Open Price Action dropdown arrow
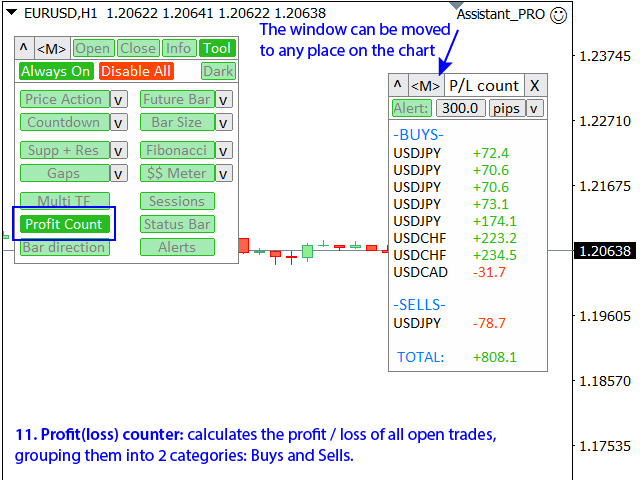 [119, 99]
